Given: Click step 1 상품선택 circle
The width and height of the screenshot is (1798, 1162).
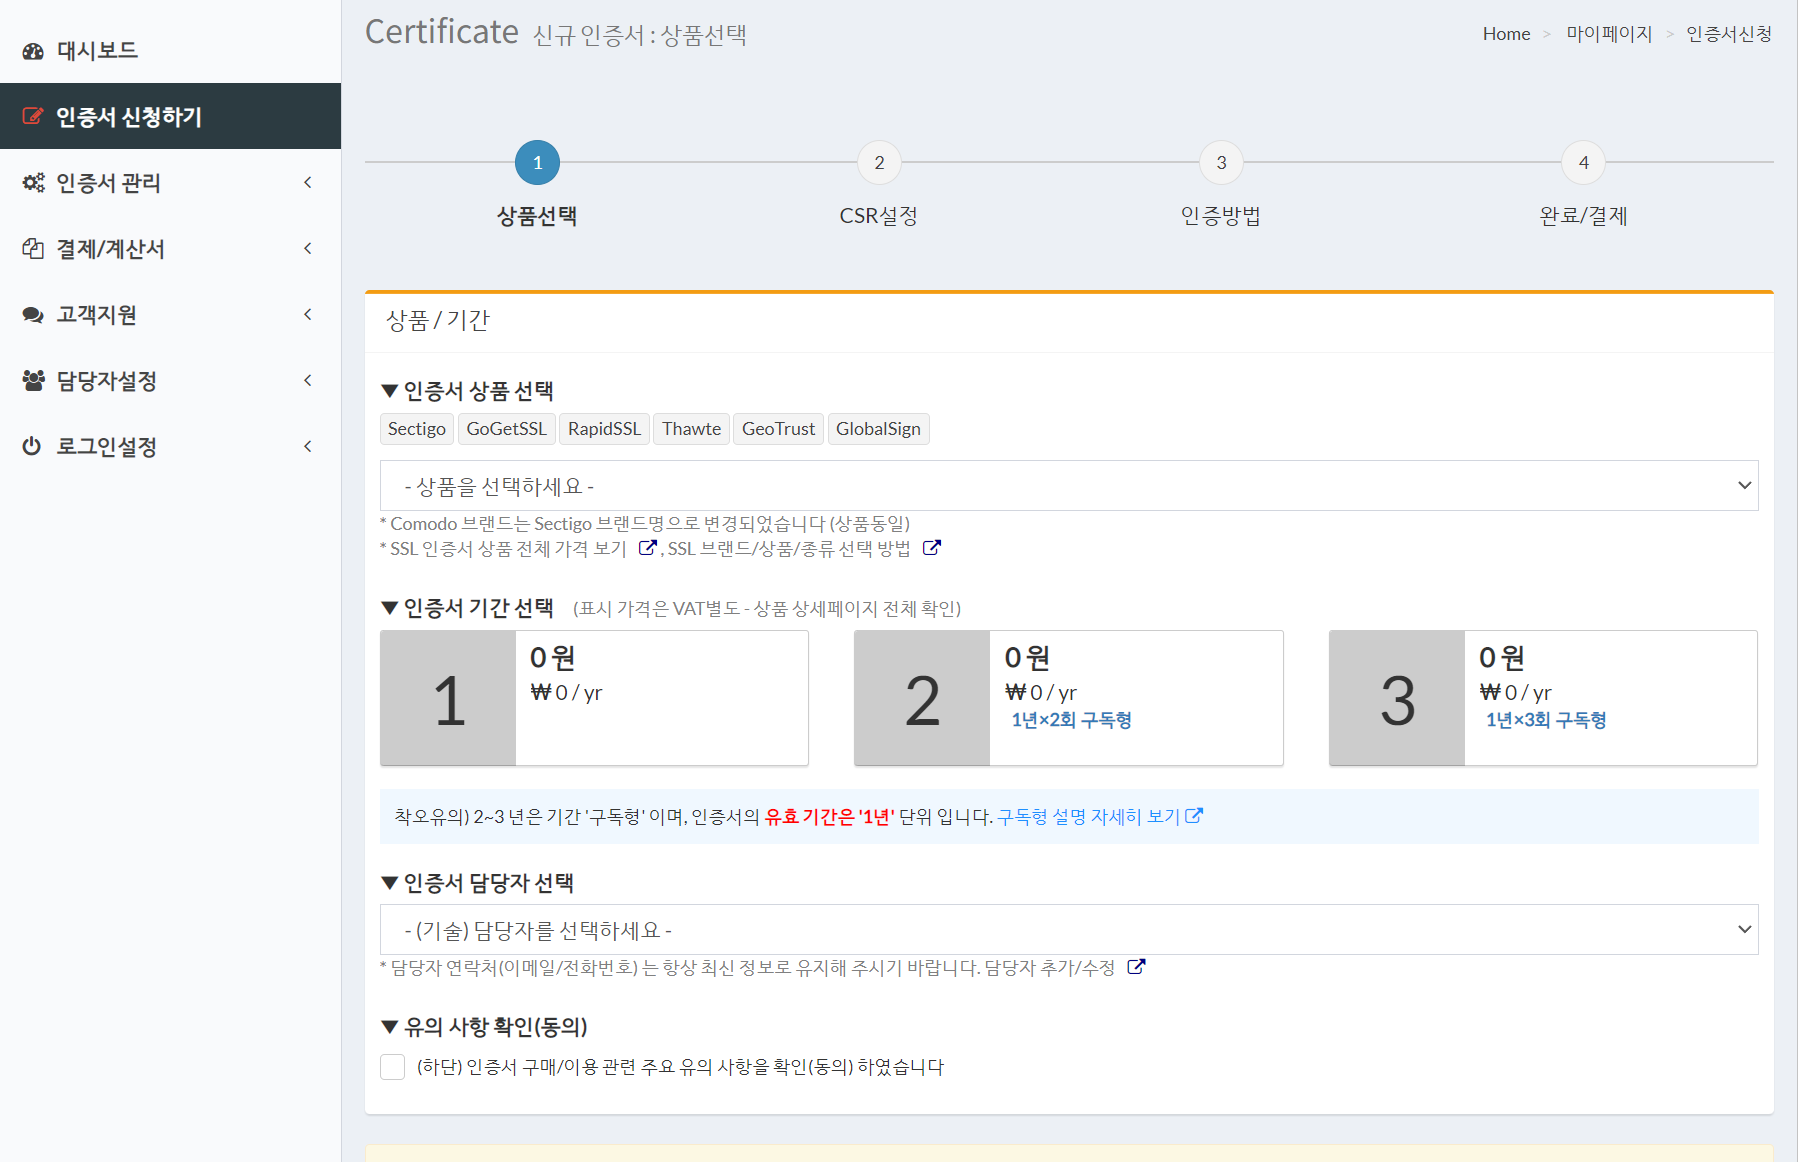Looking at the screenshot, I should [537, 162].
